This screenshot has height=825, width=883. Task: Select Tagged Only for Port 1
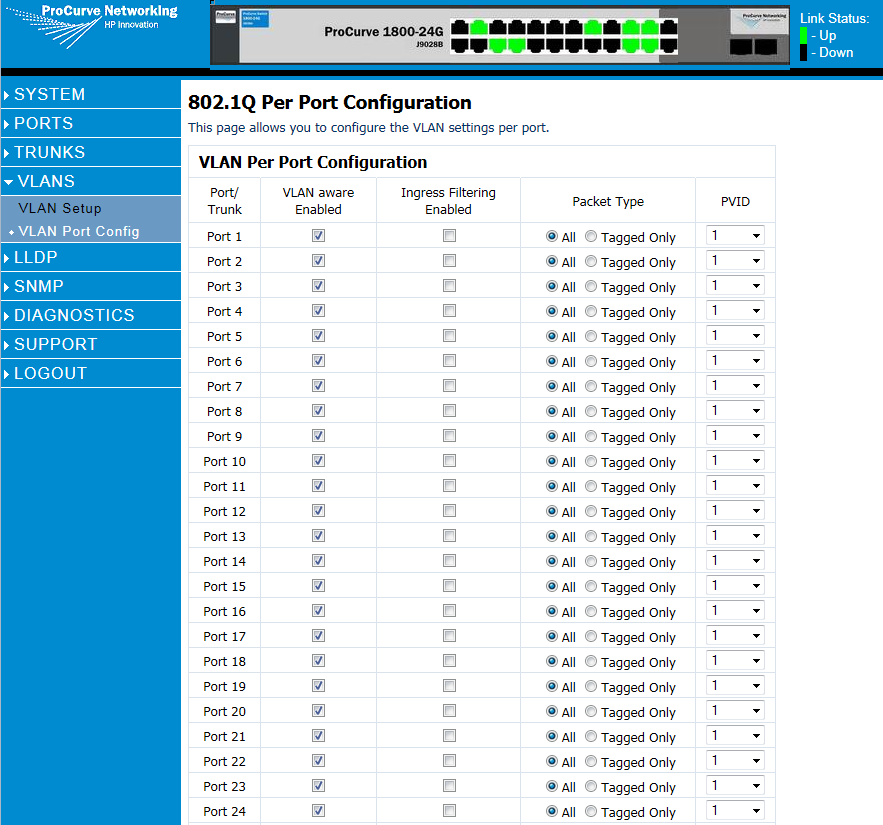coord(591,237)
